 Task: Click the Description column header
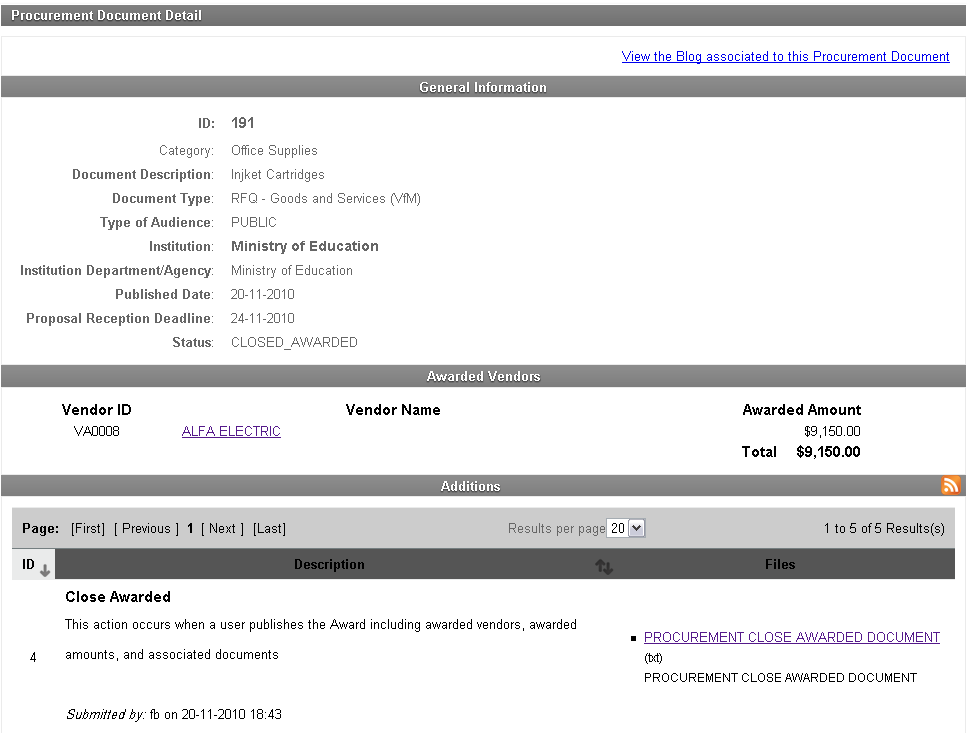pos(329,565)
